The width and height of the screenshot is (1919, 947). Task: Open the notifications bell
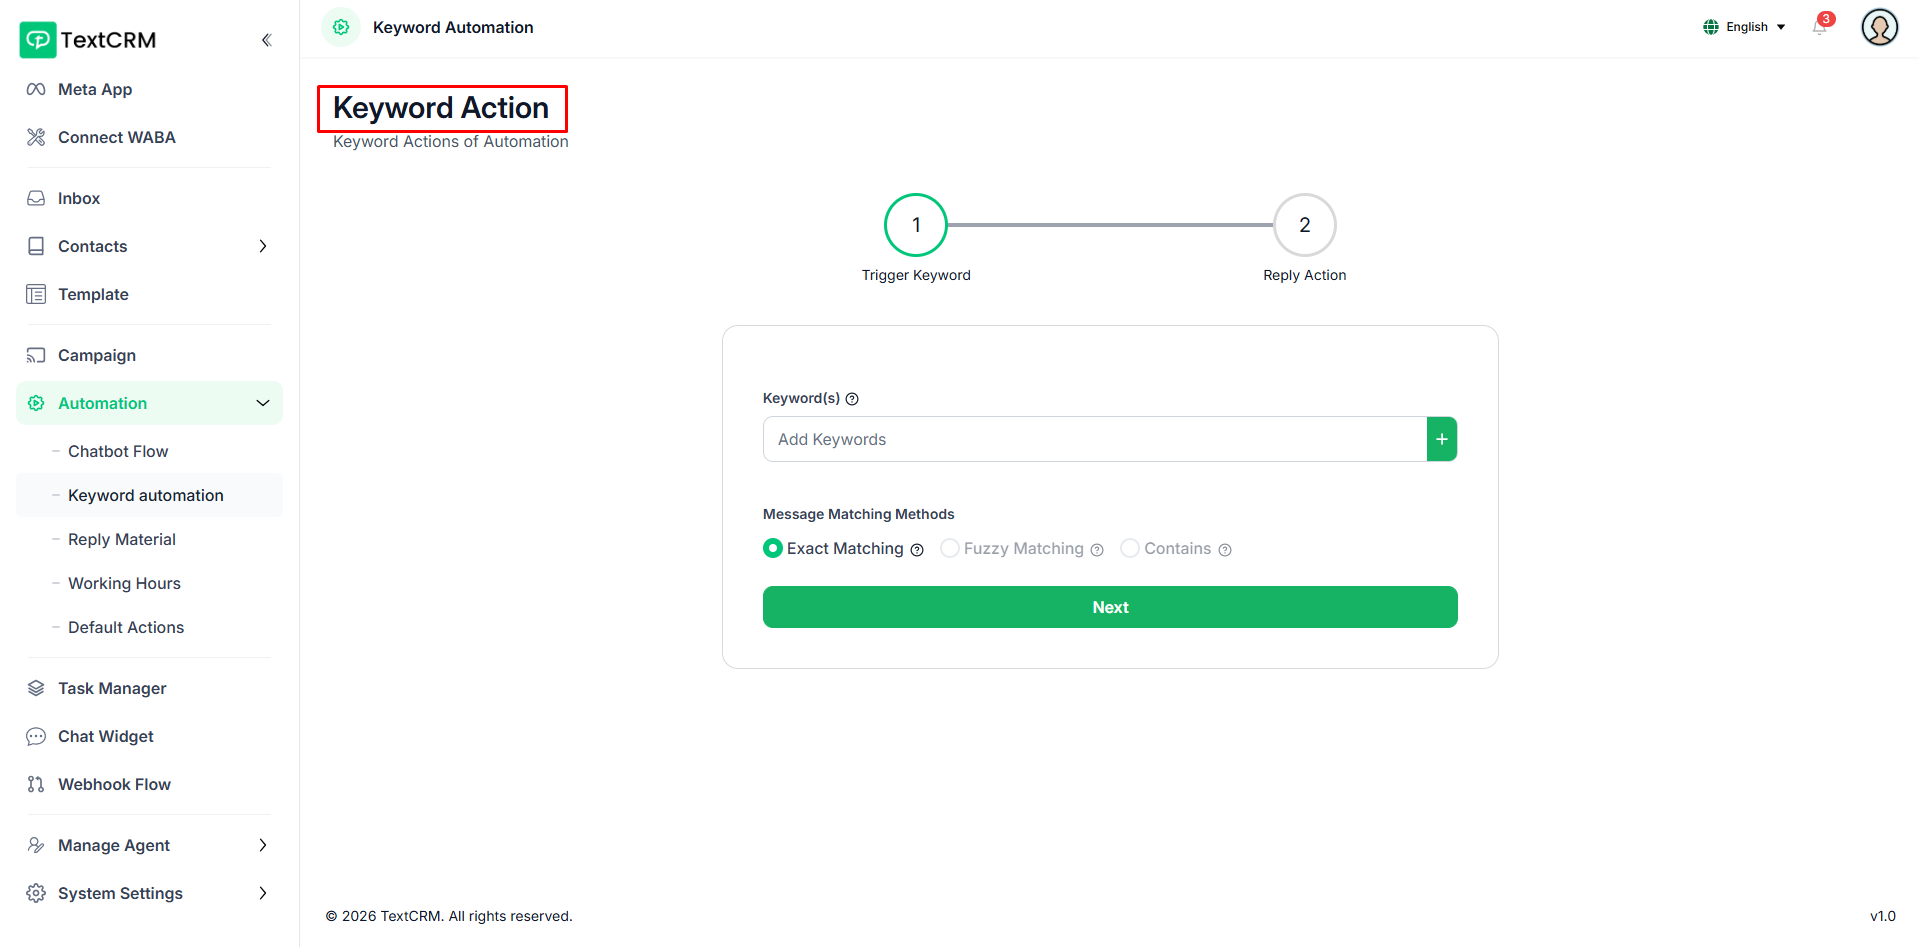[x=1819, y=27]
